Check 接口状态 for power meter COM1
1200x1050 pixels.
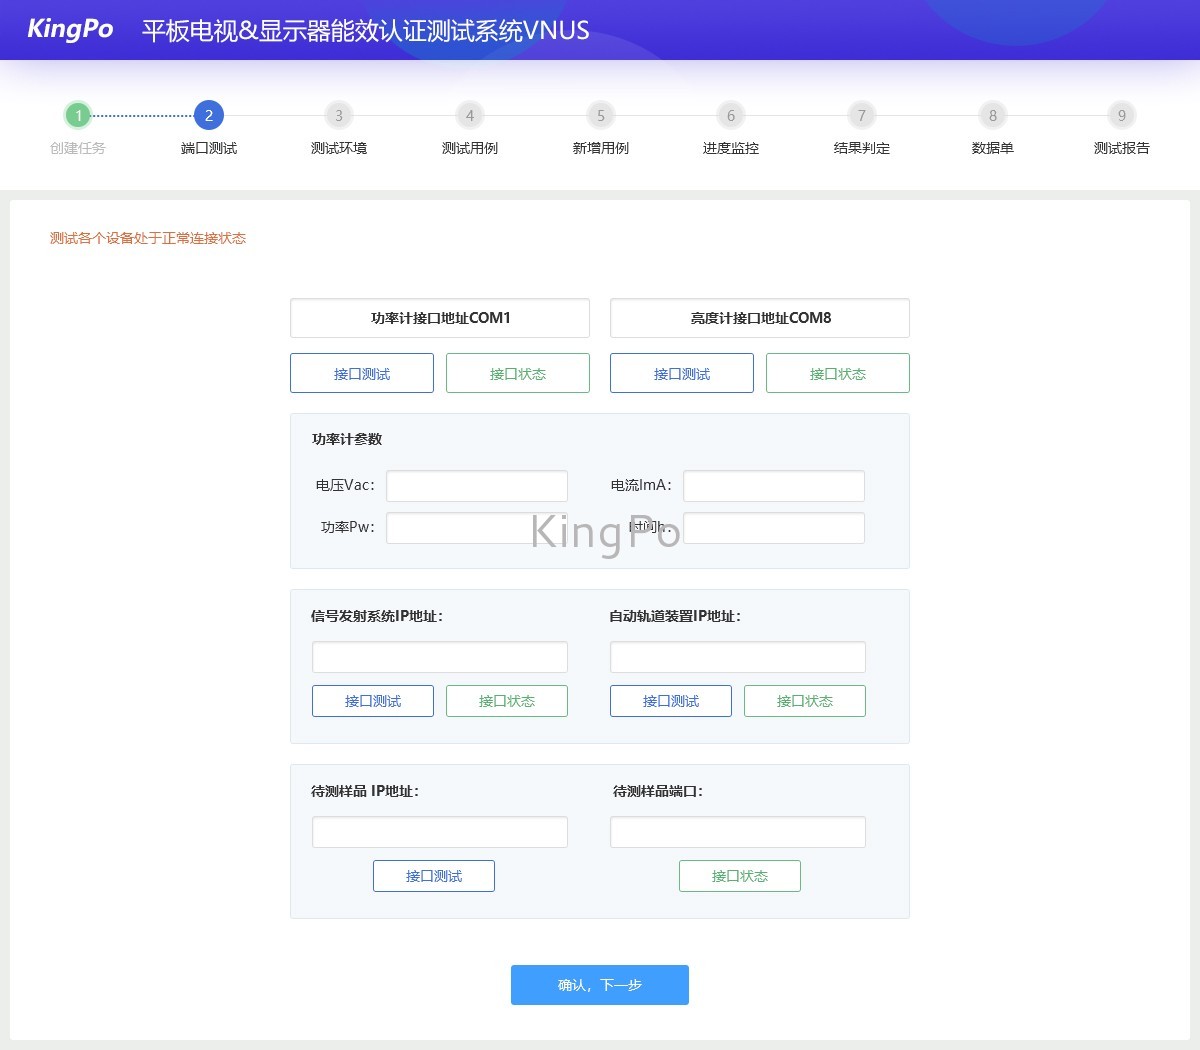tap(518, 373)
